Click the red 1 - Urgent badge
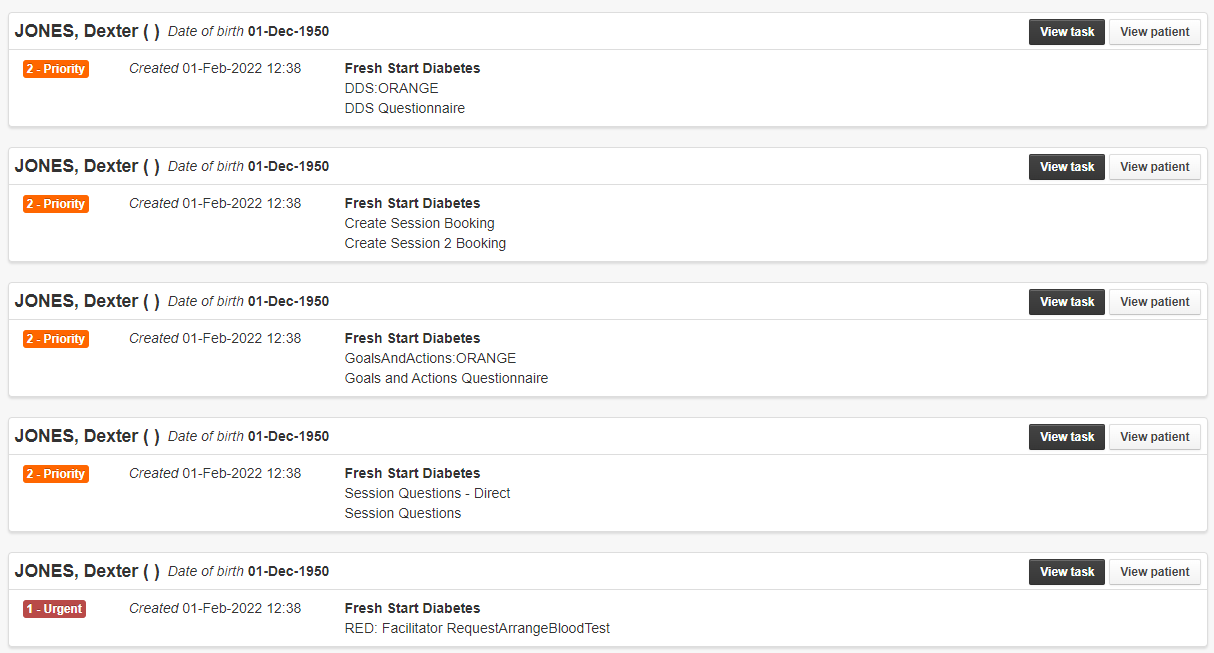Viewport: 1214px width, 653px height. (55, 609)
